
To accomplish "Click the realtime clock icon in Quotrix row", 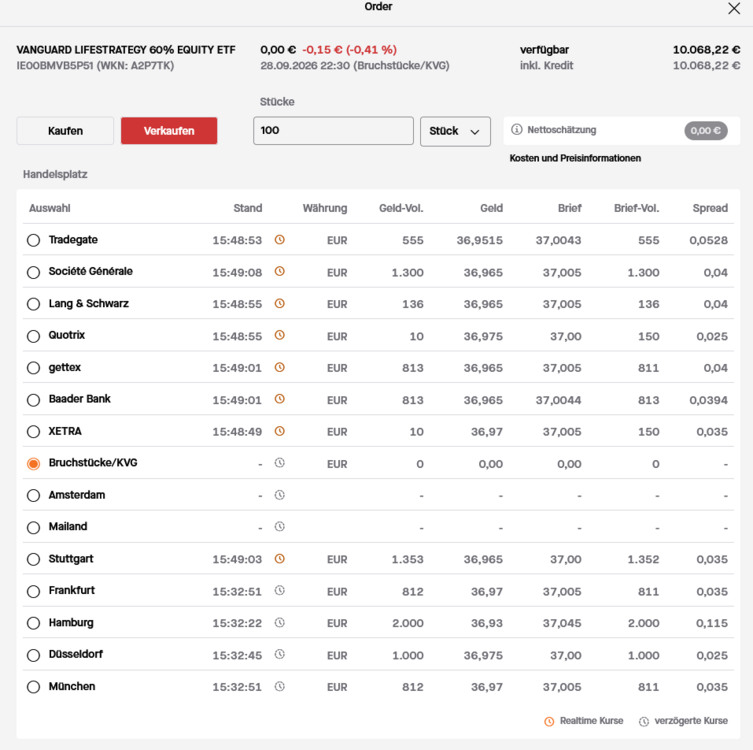I will coord(279,335).
